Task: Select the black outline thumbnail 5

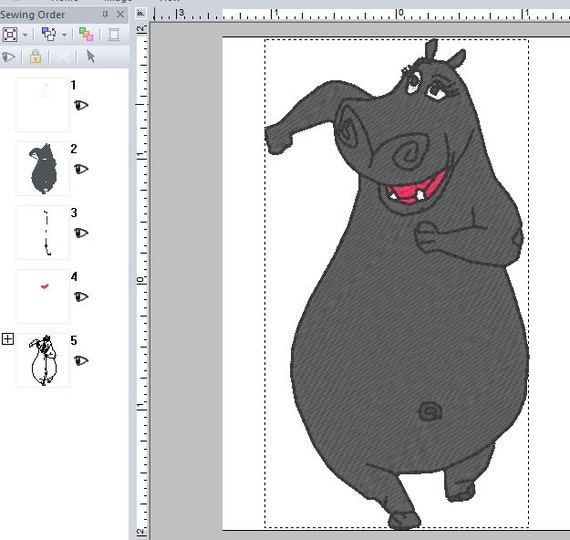Action: [43, 360]
